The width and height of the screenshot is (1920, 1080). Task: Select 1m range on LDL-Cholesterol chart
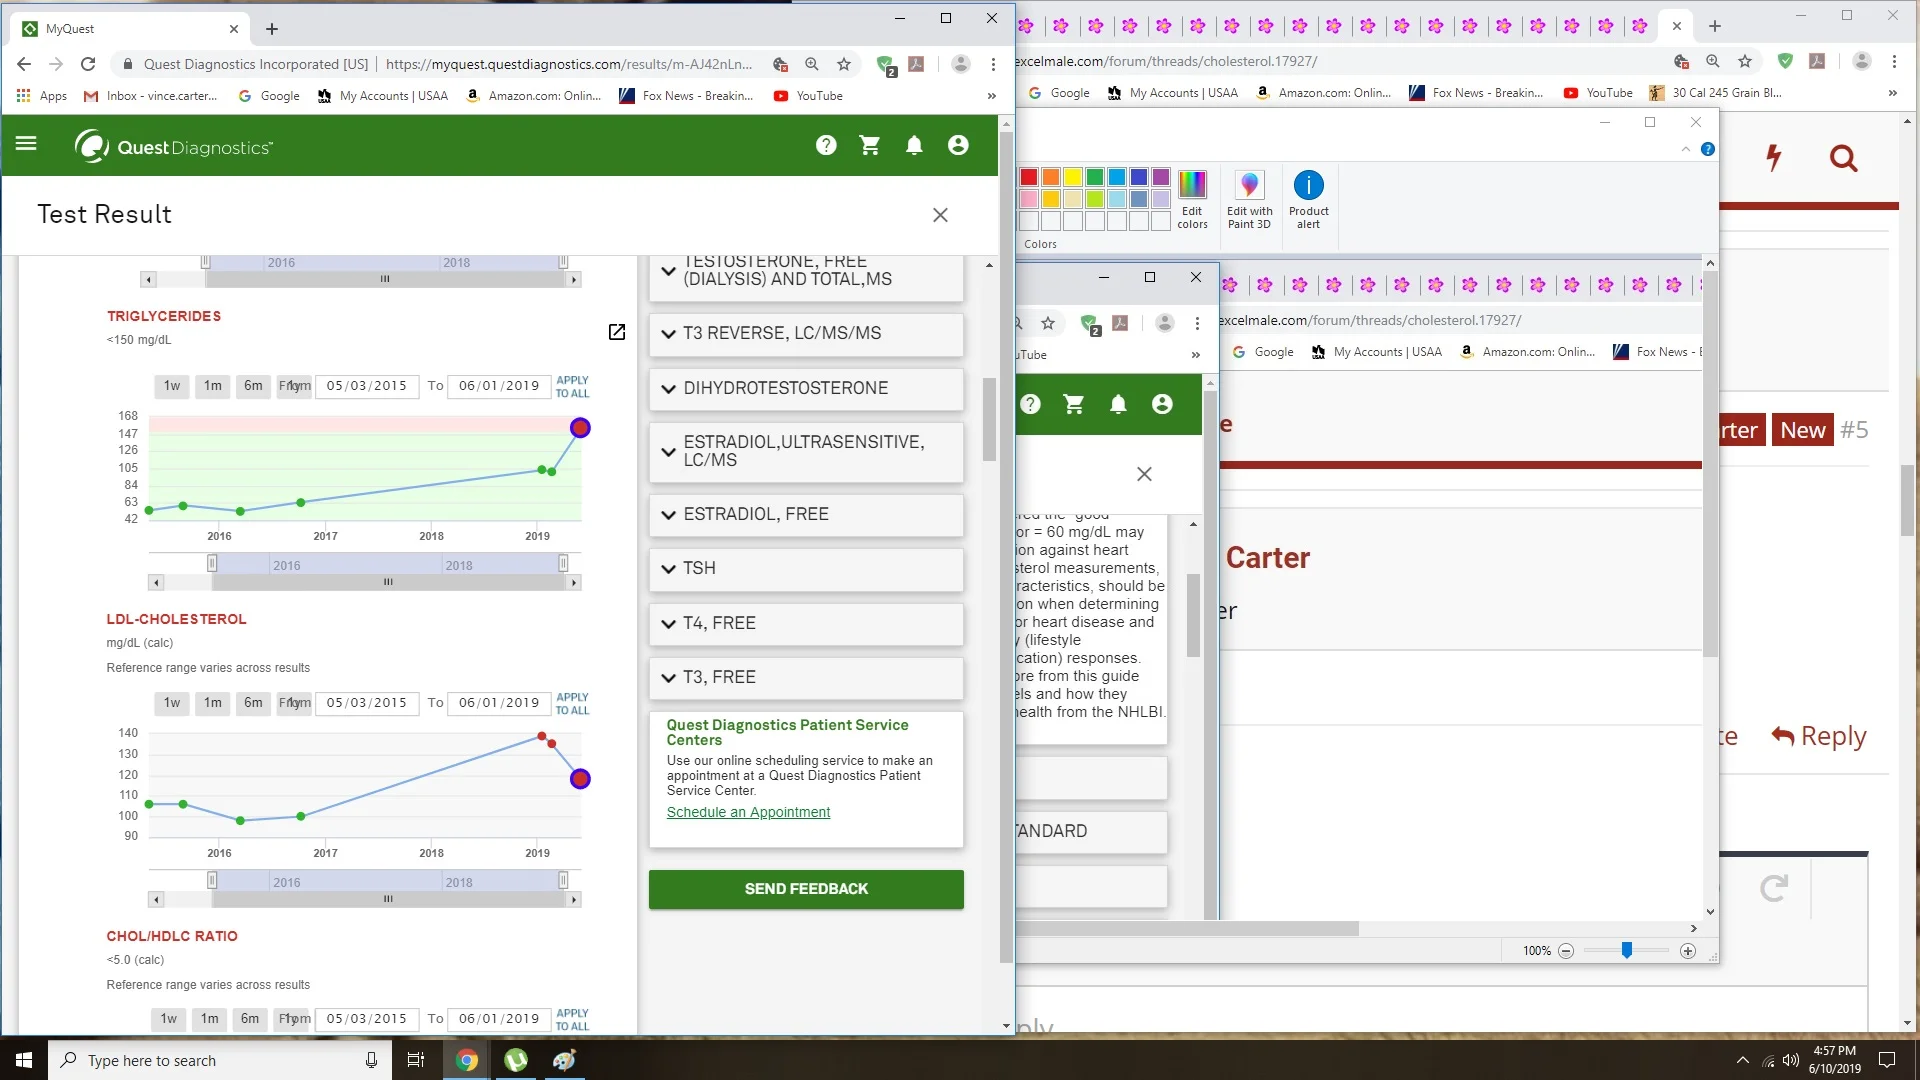[213, 703]
